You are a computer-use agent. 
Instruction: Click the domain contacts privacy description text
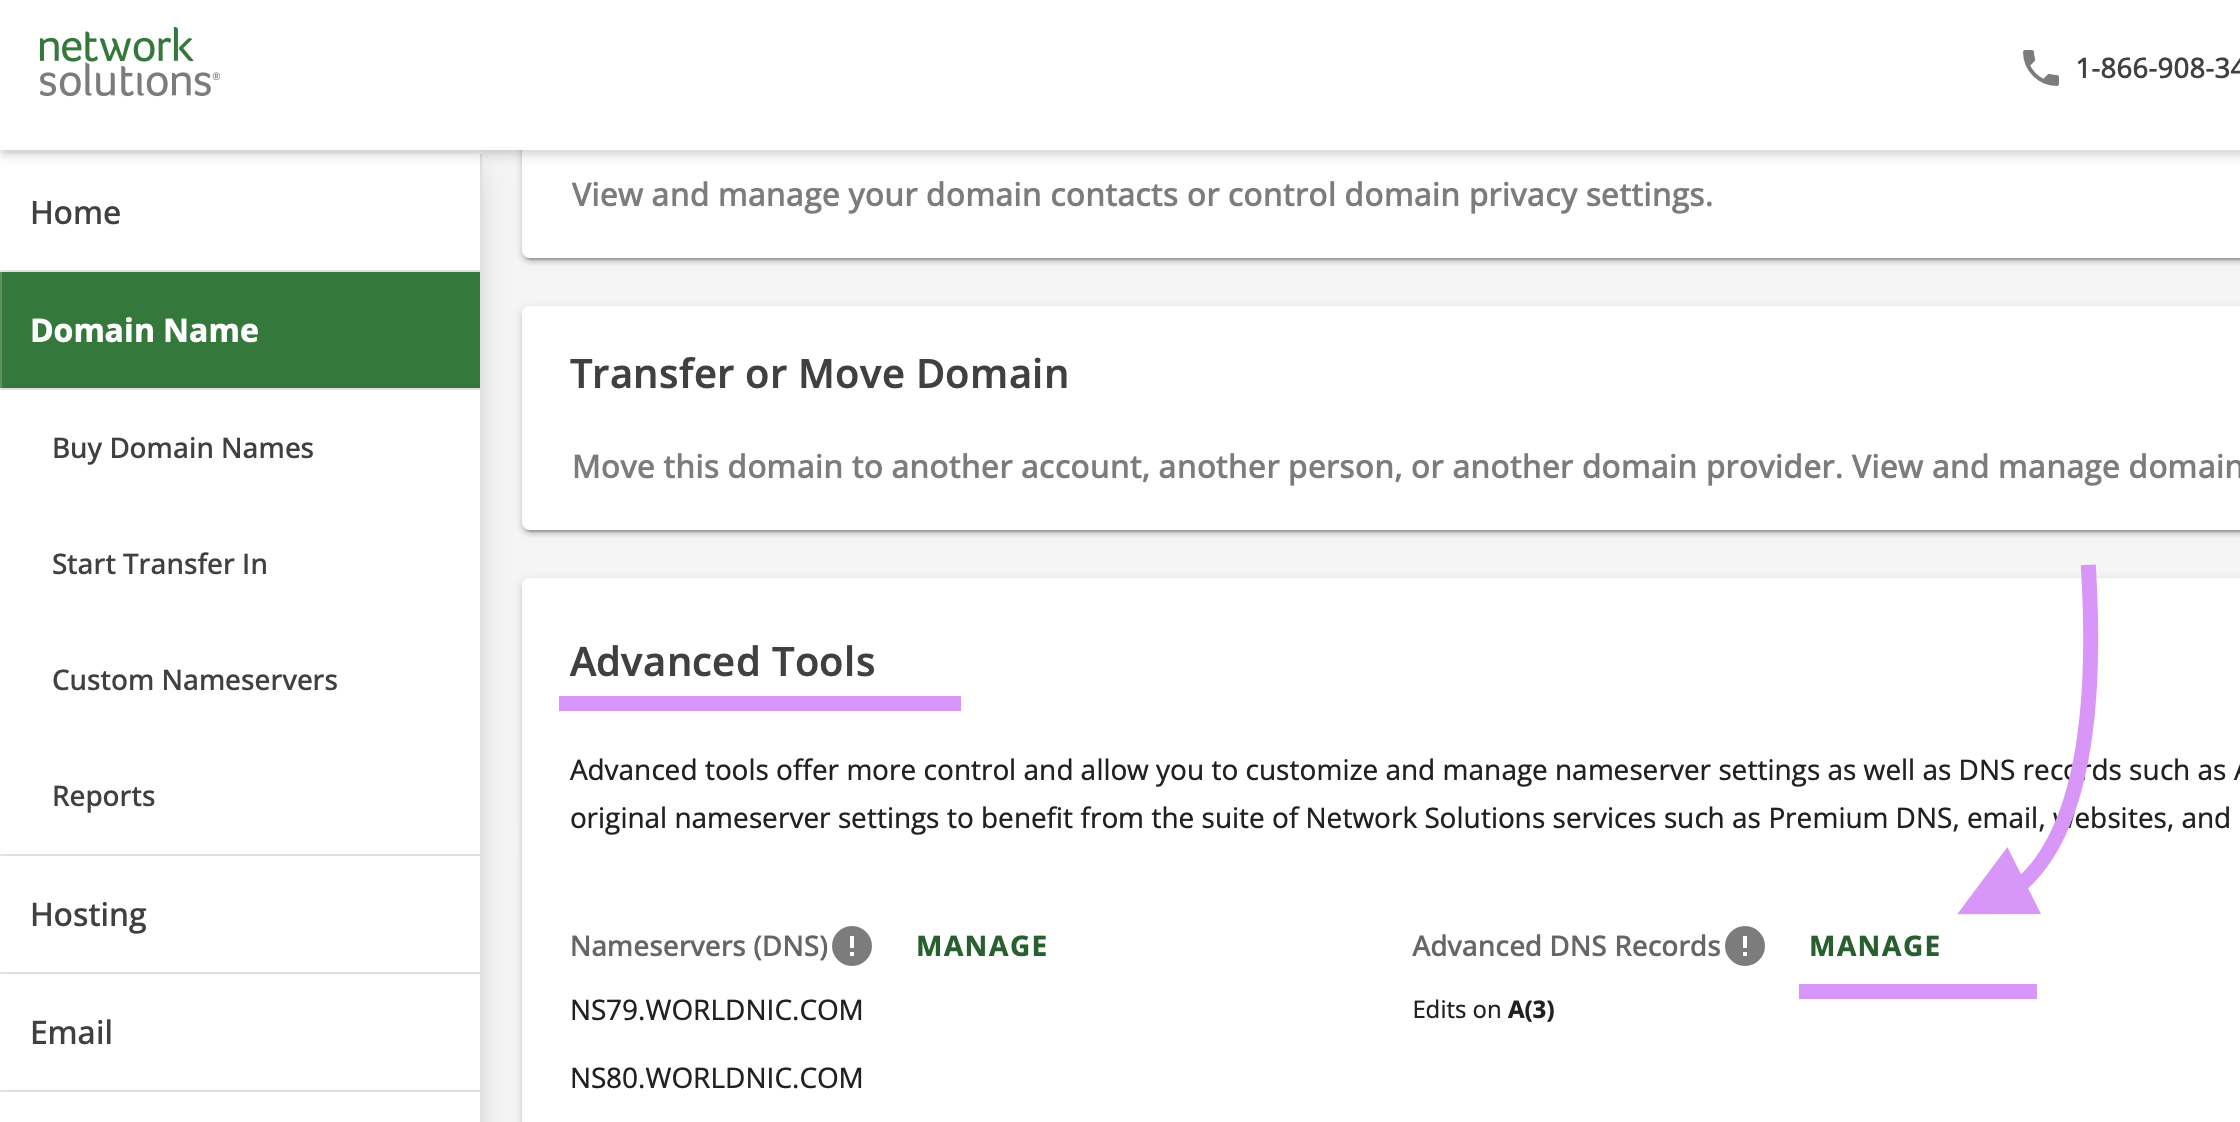point(1142,195)
